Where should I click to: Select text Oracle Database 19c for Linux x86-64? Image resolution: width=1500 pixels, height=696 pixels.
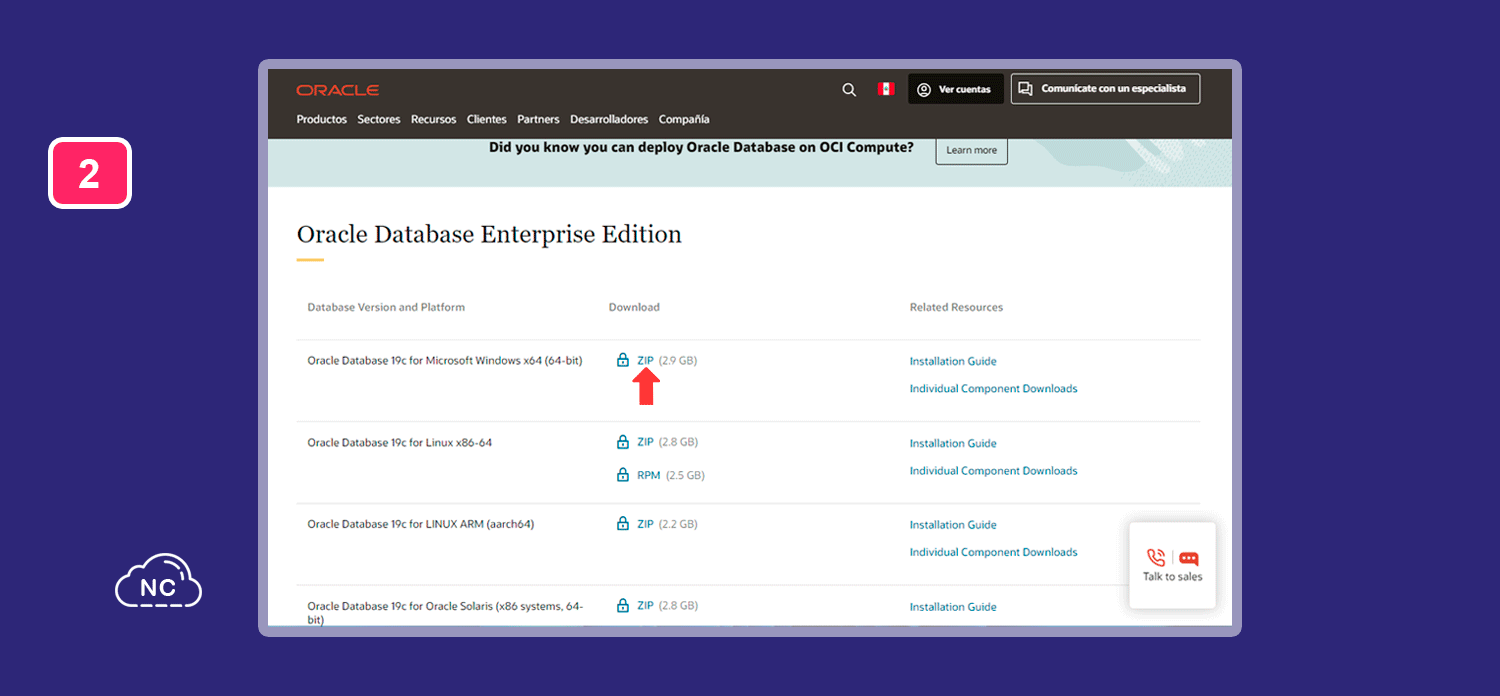click(x=400, y=442)
